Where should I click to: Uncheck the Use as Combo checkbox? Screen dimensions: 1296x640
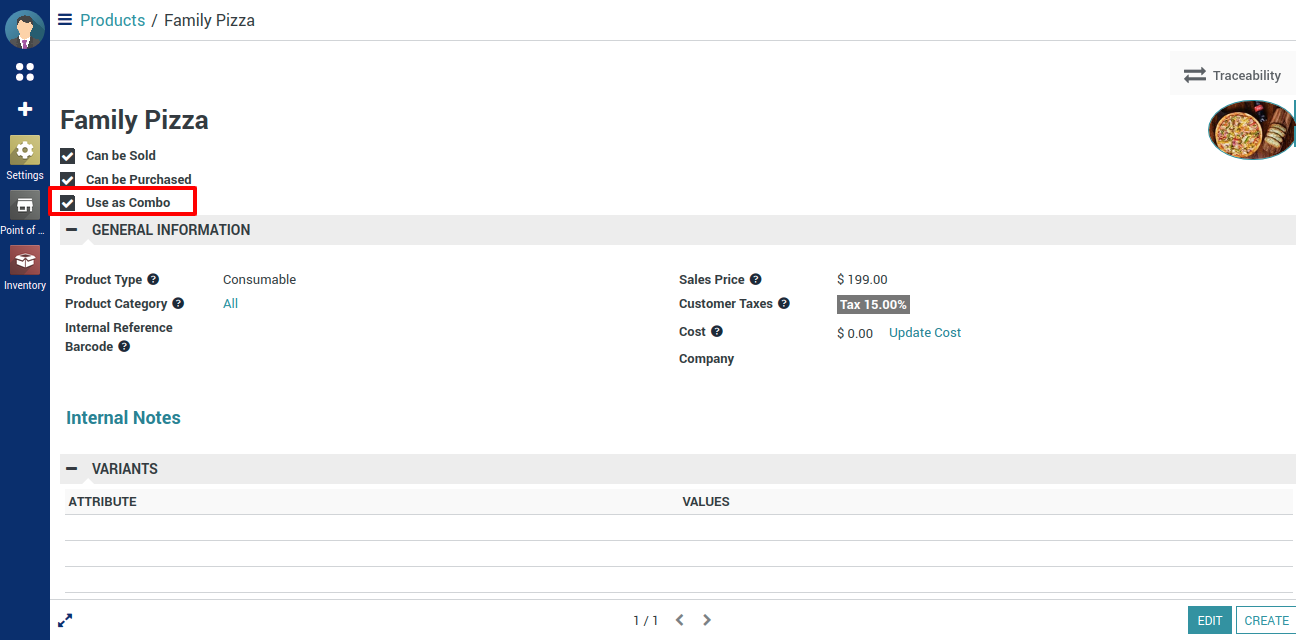[x=68, y=203]
